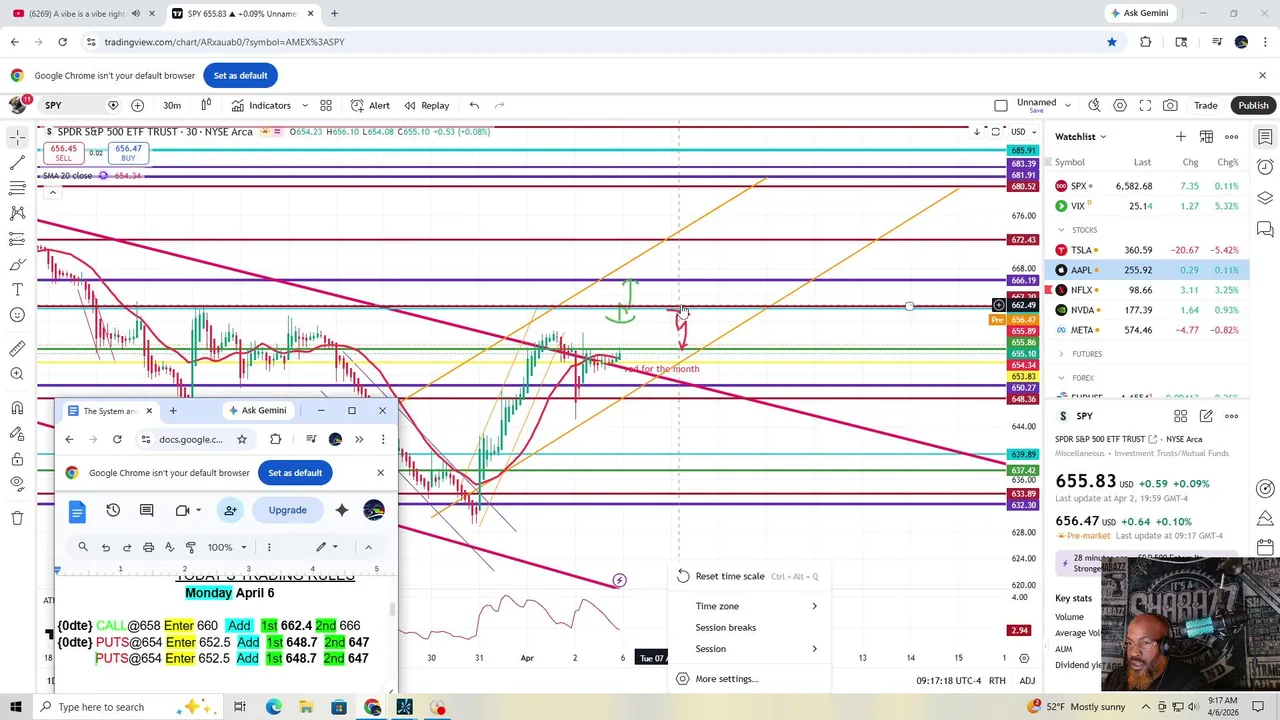Undo the last chart action
The image size is (1280, 720).
coord(474,105)
